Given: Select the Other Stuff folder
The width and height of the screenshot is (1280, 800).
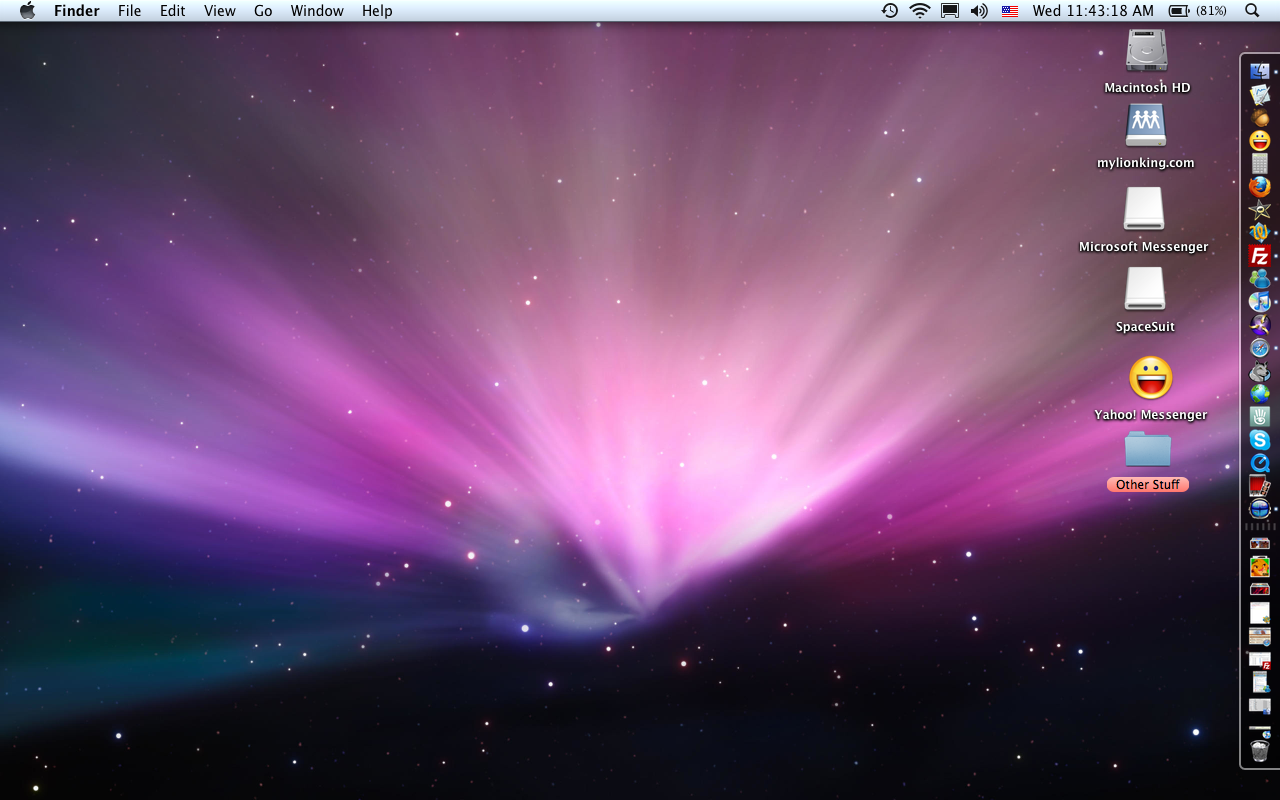Looking at the screenshot, I should pyautogui.click(x=1147, y=450).
